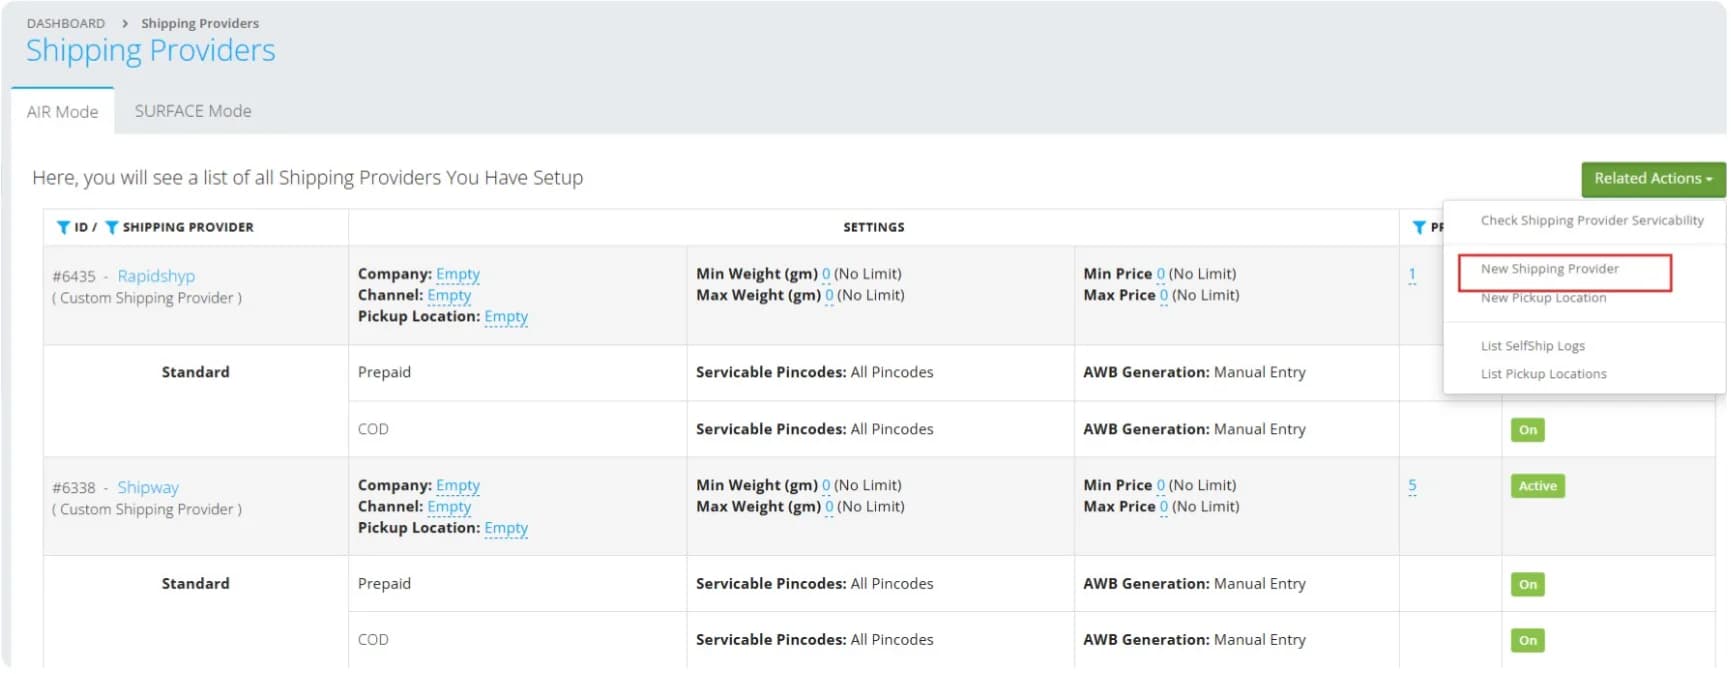
Task: Edit the Company value for Shipway
Action: pyautogui.click(x=458, y=485)
